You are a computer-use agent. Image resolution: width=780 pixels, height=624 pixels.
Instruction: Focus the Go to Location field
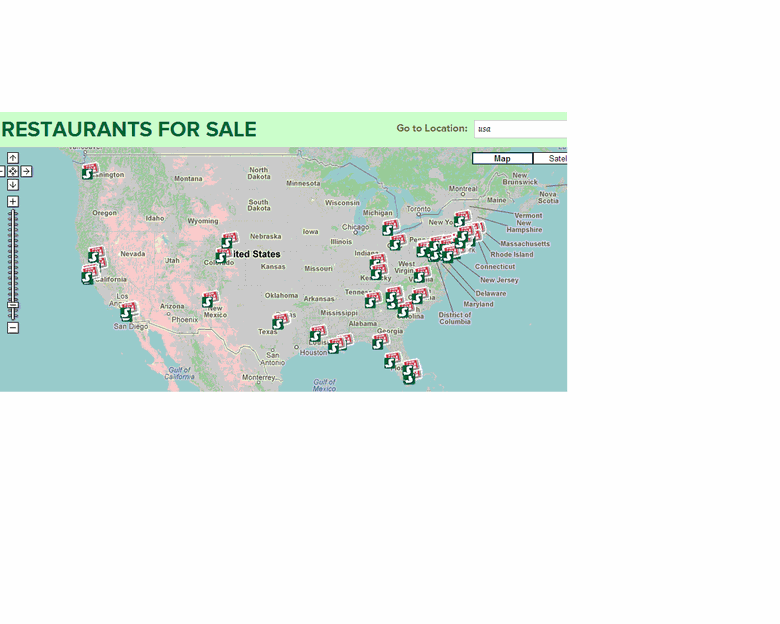(520, 129)
